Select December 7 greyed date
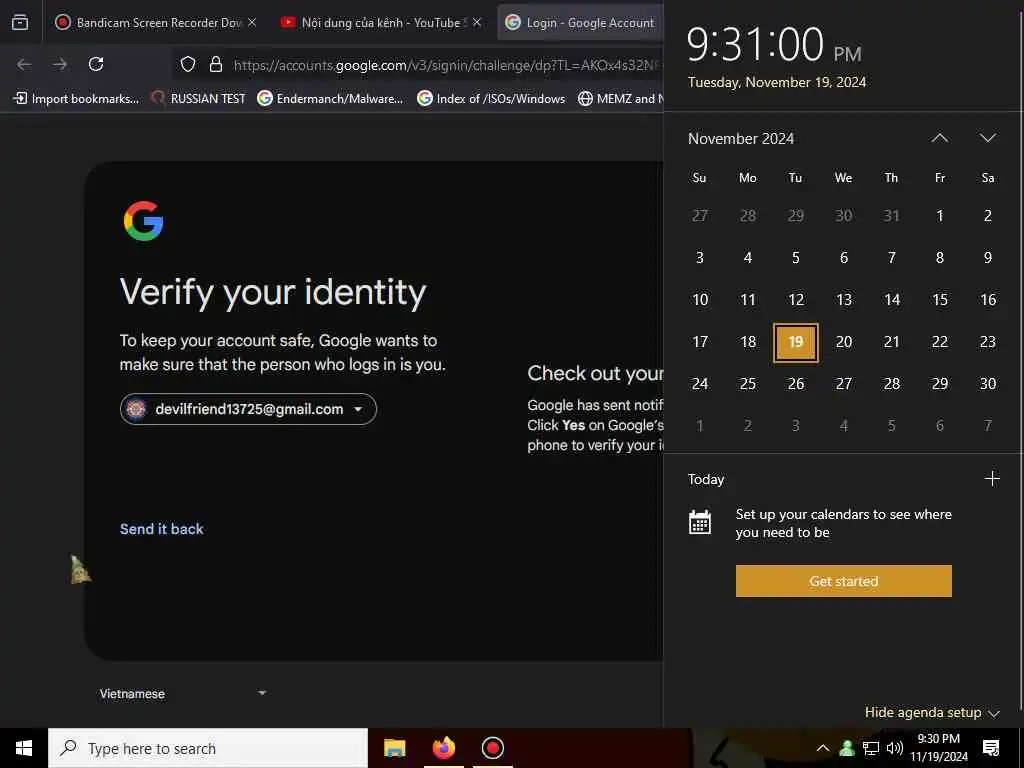 pos(987,426)
